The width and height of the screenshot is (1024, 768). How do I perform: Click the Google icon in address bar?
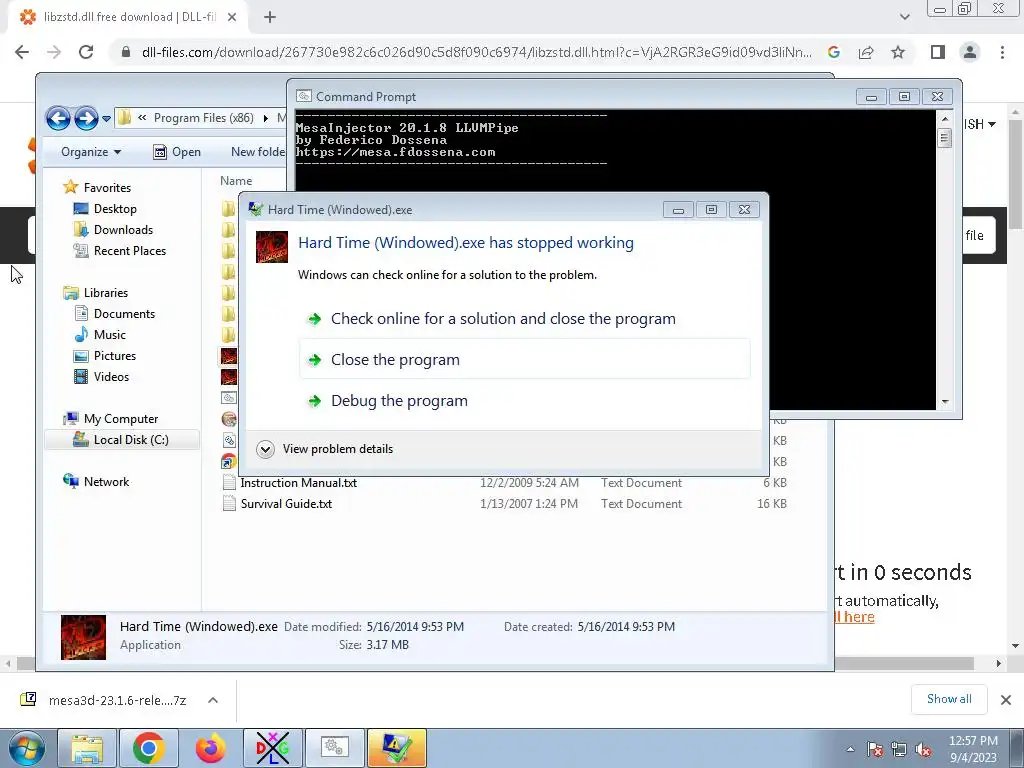pos(833,52)
